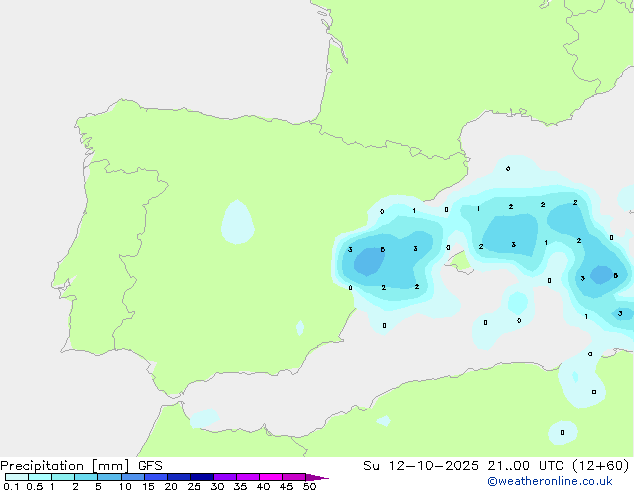This screenshot has height=490, width=634.
Task: Click the '0.5' legend scale label
Action: (35, 486)
